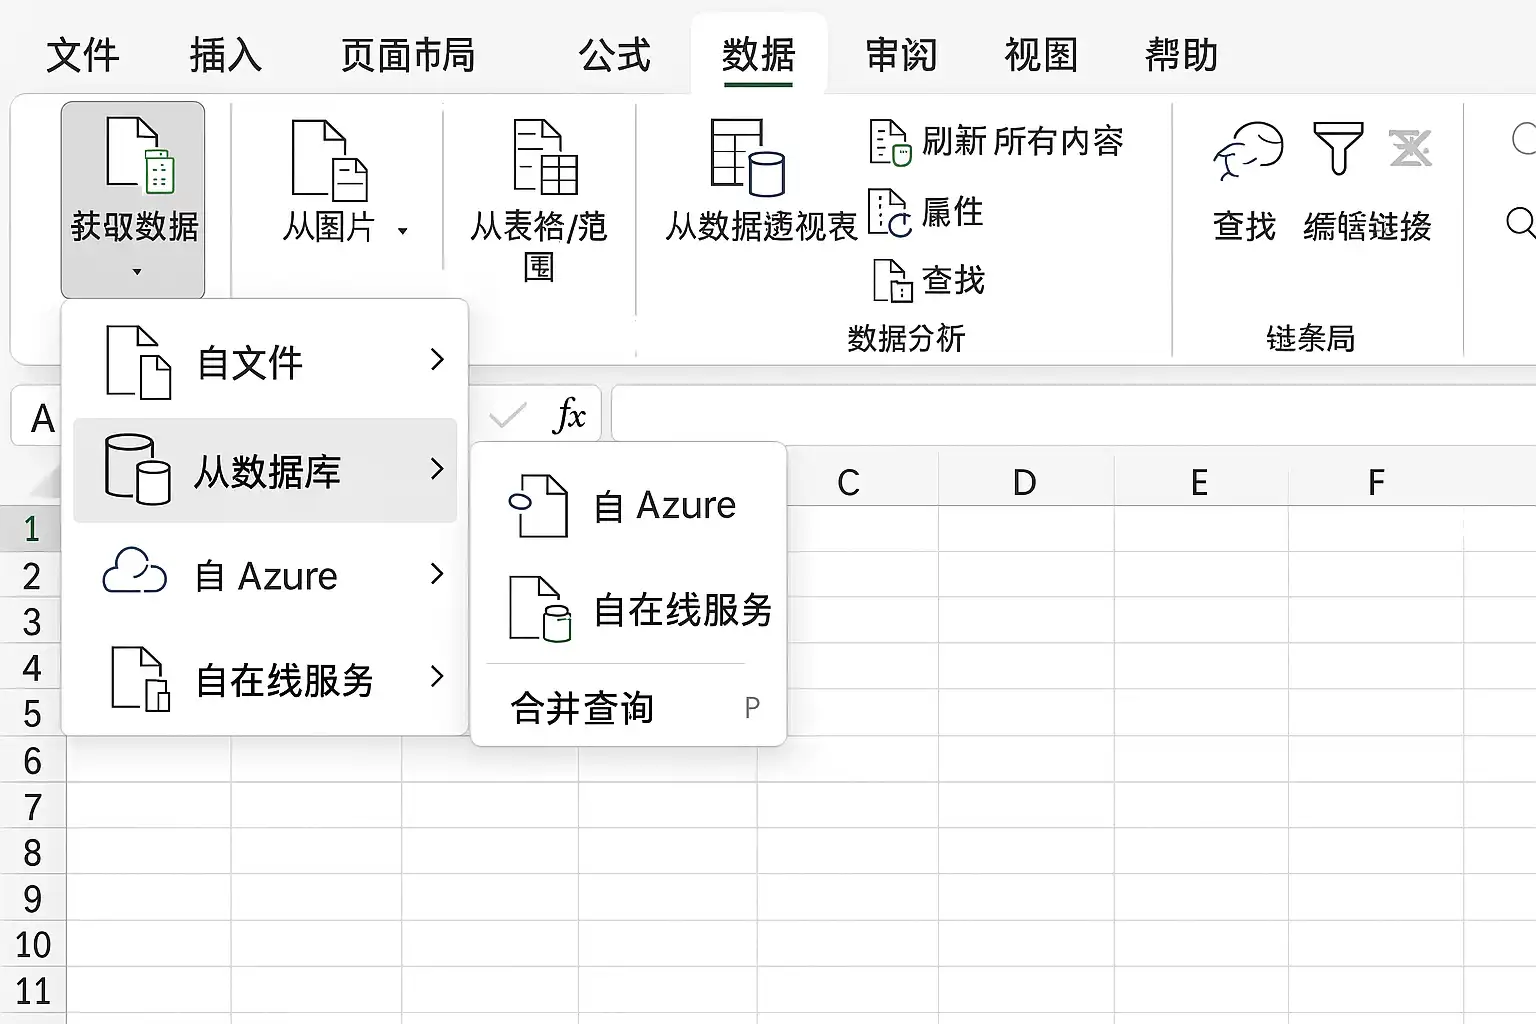Switch to the 插入 tab
This screenshot has width=1536, height=1024.
tap(226, 55)
